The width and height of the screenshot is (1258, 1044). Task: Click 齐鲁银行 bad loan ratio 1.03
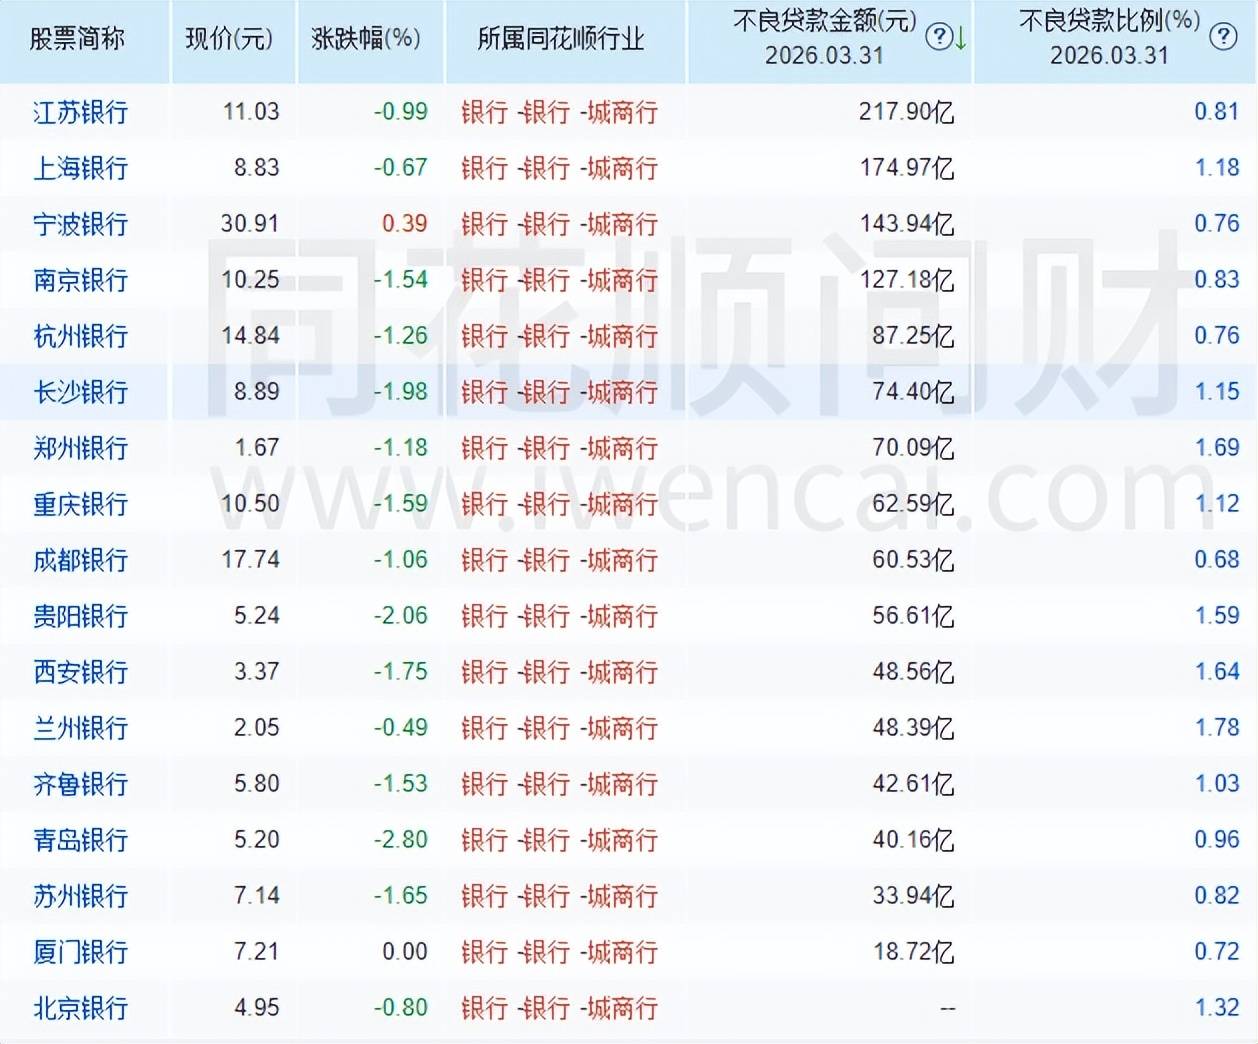[1217, 783]
